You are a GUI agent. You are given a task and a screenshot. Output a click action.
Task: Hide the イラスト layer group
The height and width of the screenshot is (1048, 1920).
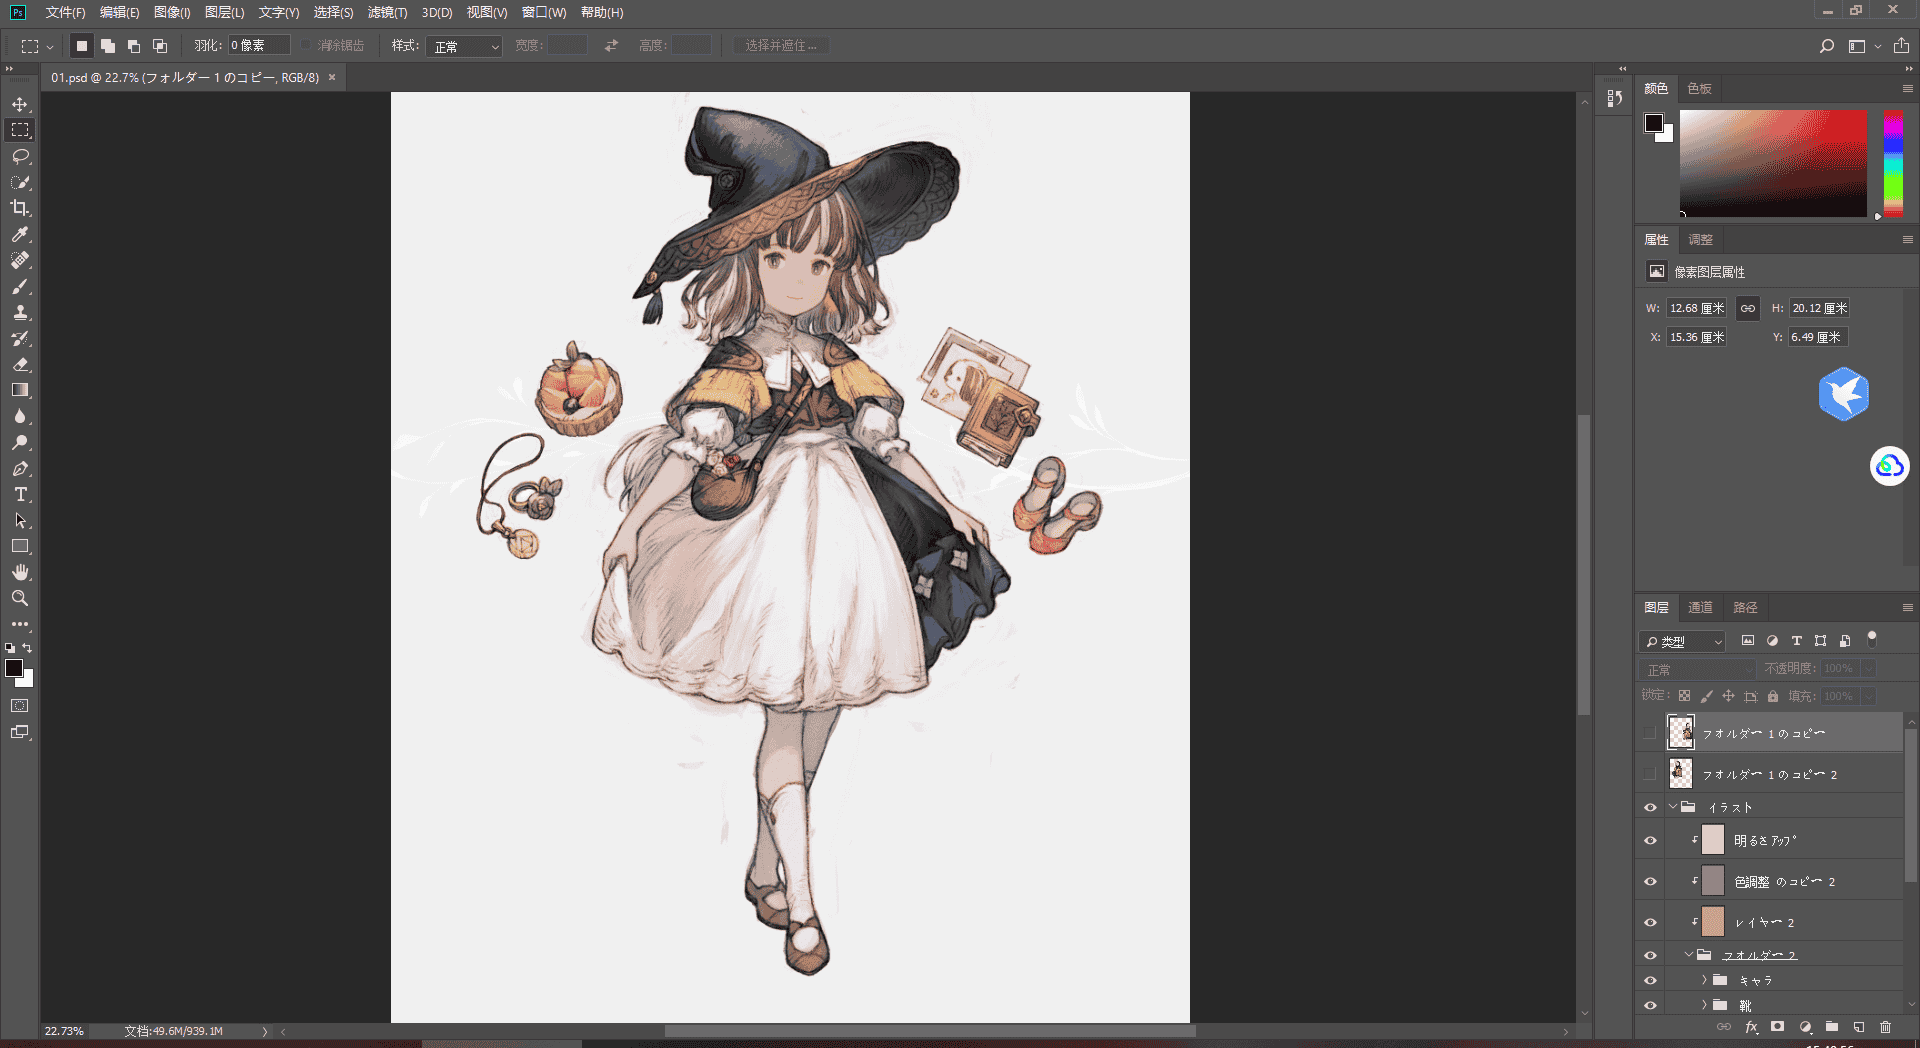click(1650, 807)
